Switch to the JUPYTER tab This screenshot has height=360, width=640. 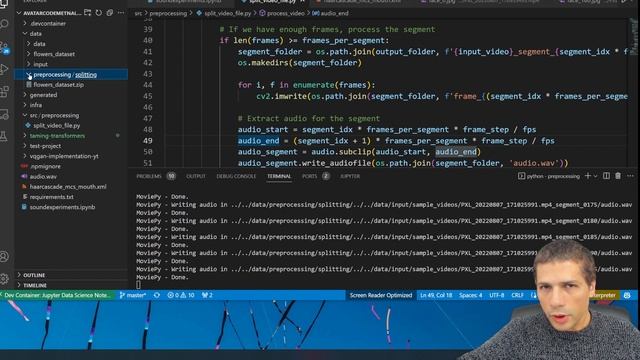tap(350, 176)
